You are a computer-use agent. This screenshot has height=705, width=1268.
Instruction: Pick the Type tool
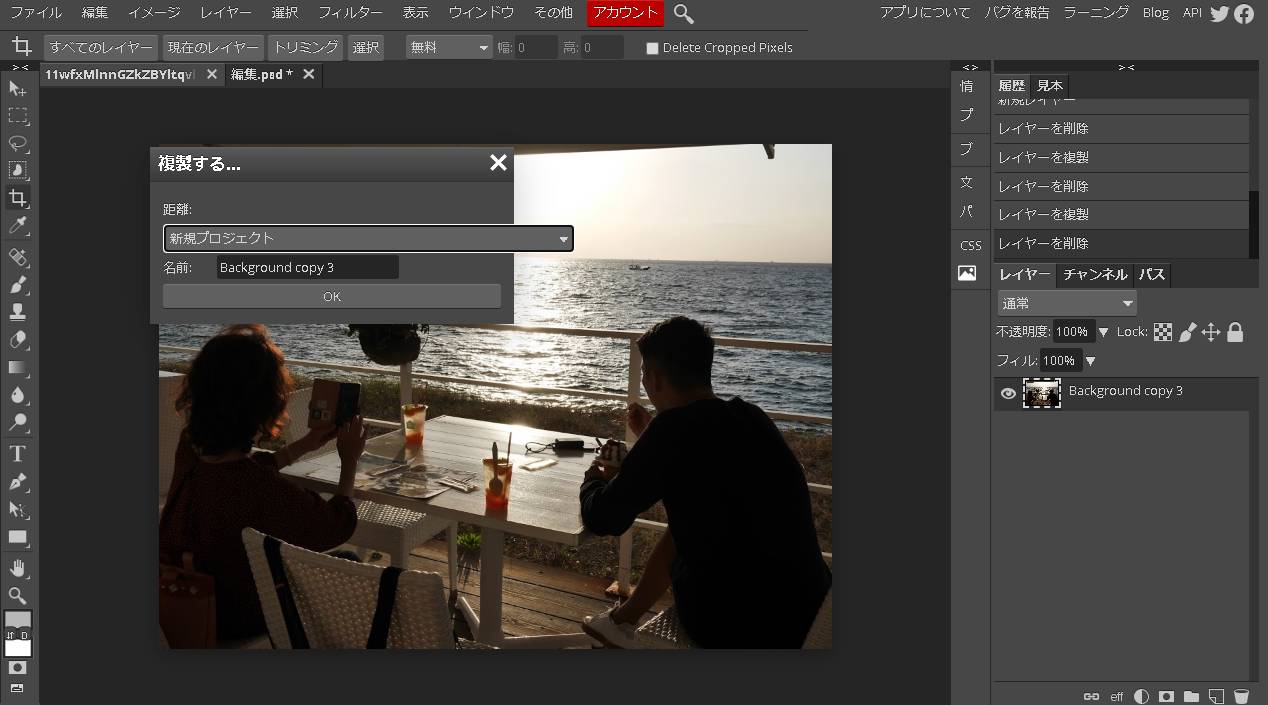18,454
